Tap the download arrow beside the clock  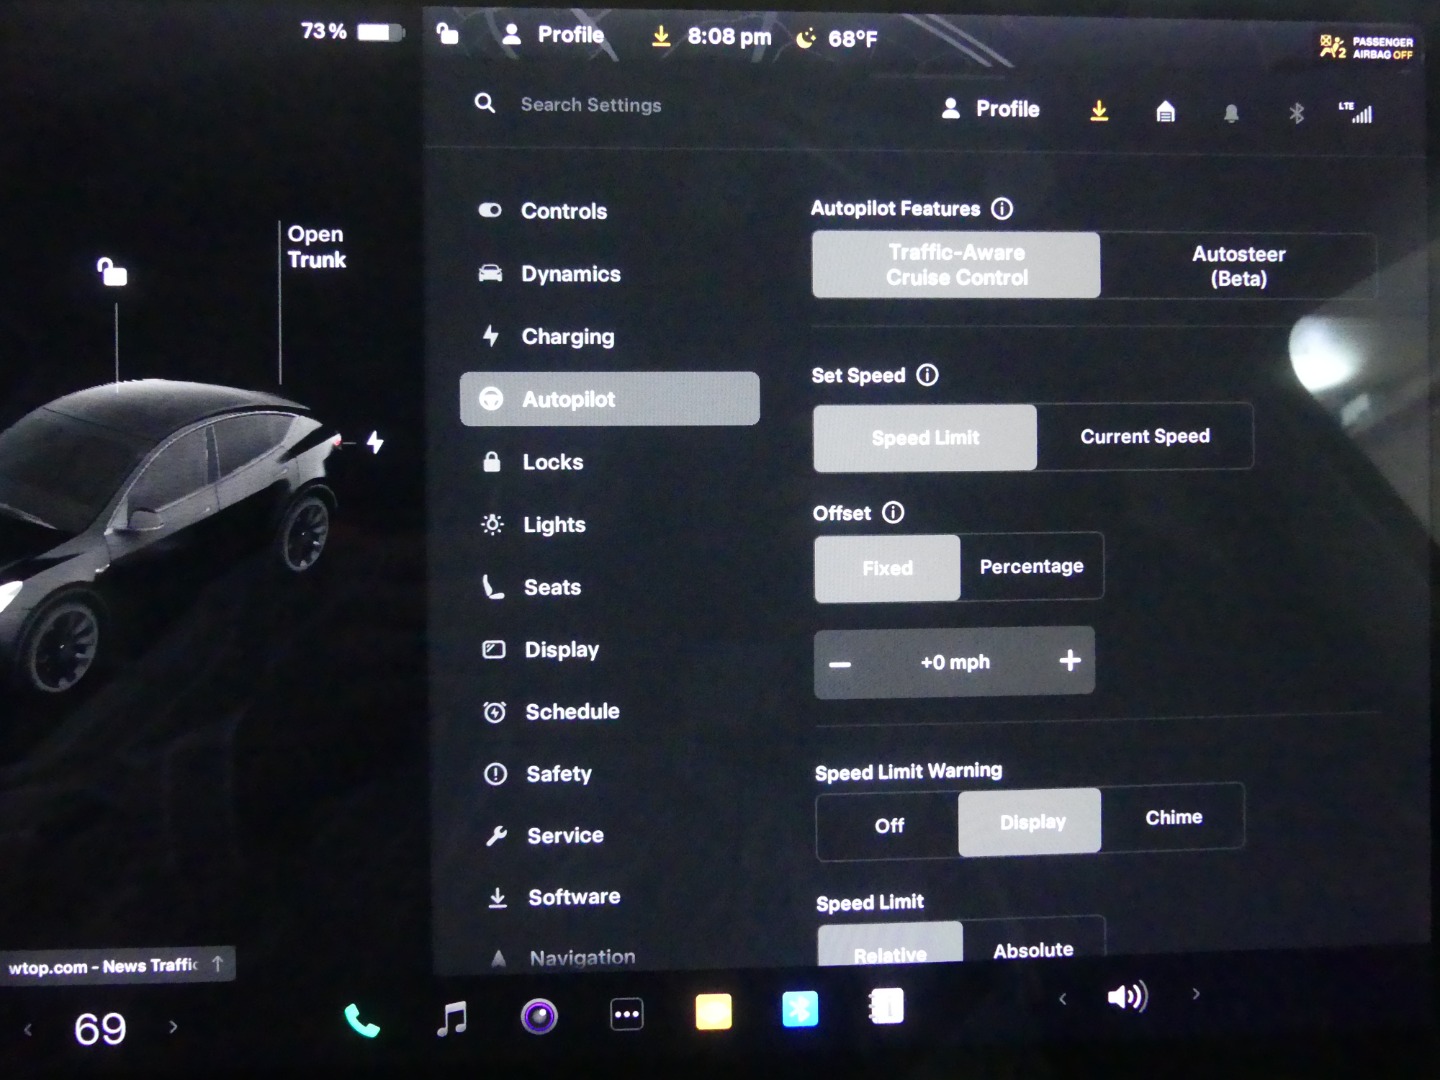pos(661,37)
